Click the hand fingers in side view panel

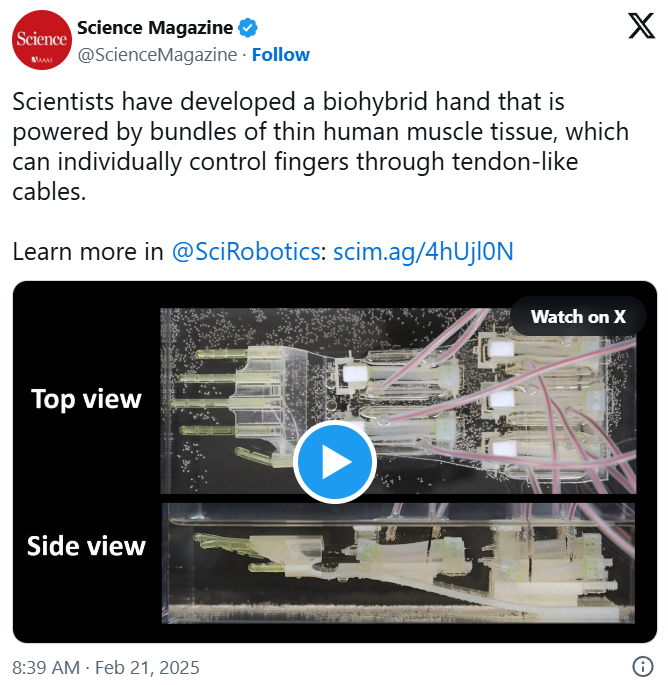(x=236, y=551)
